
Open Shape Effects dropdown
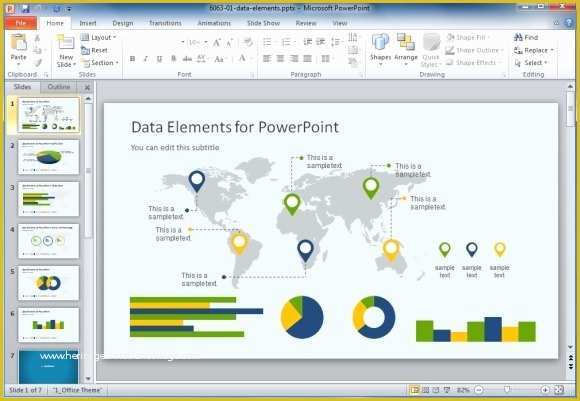(x=472, y=63)
